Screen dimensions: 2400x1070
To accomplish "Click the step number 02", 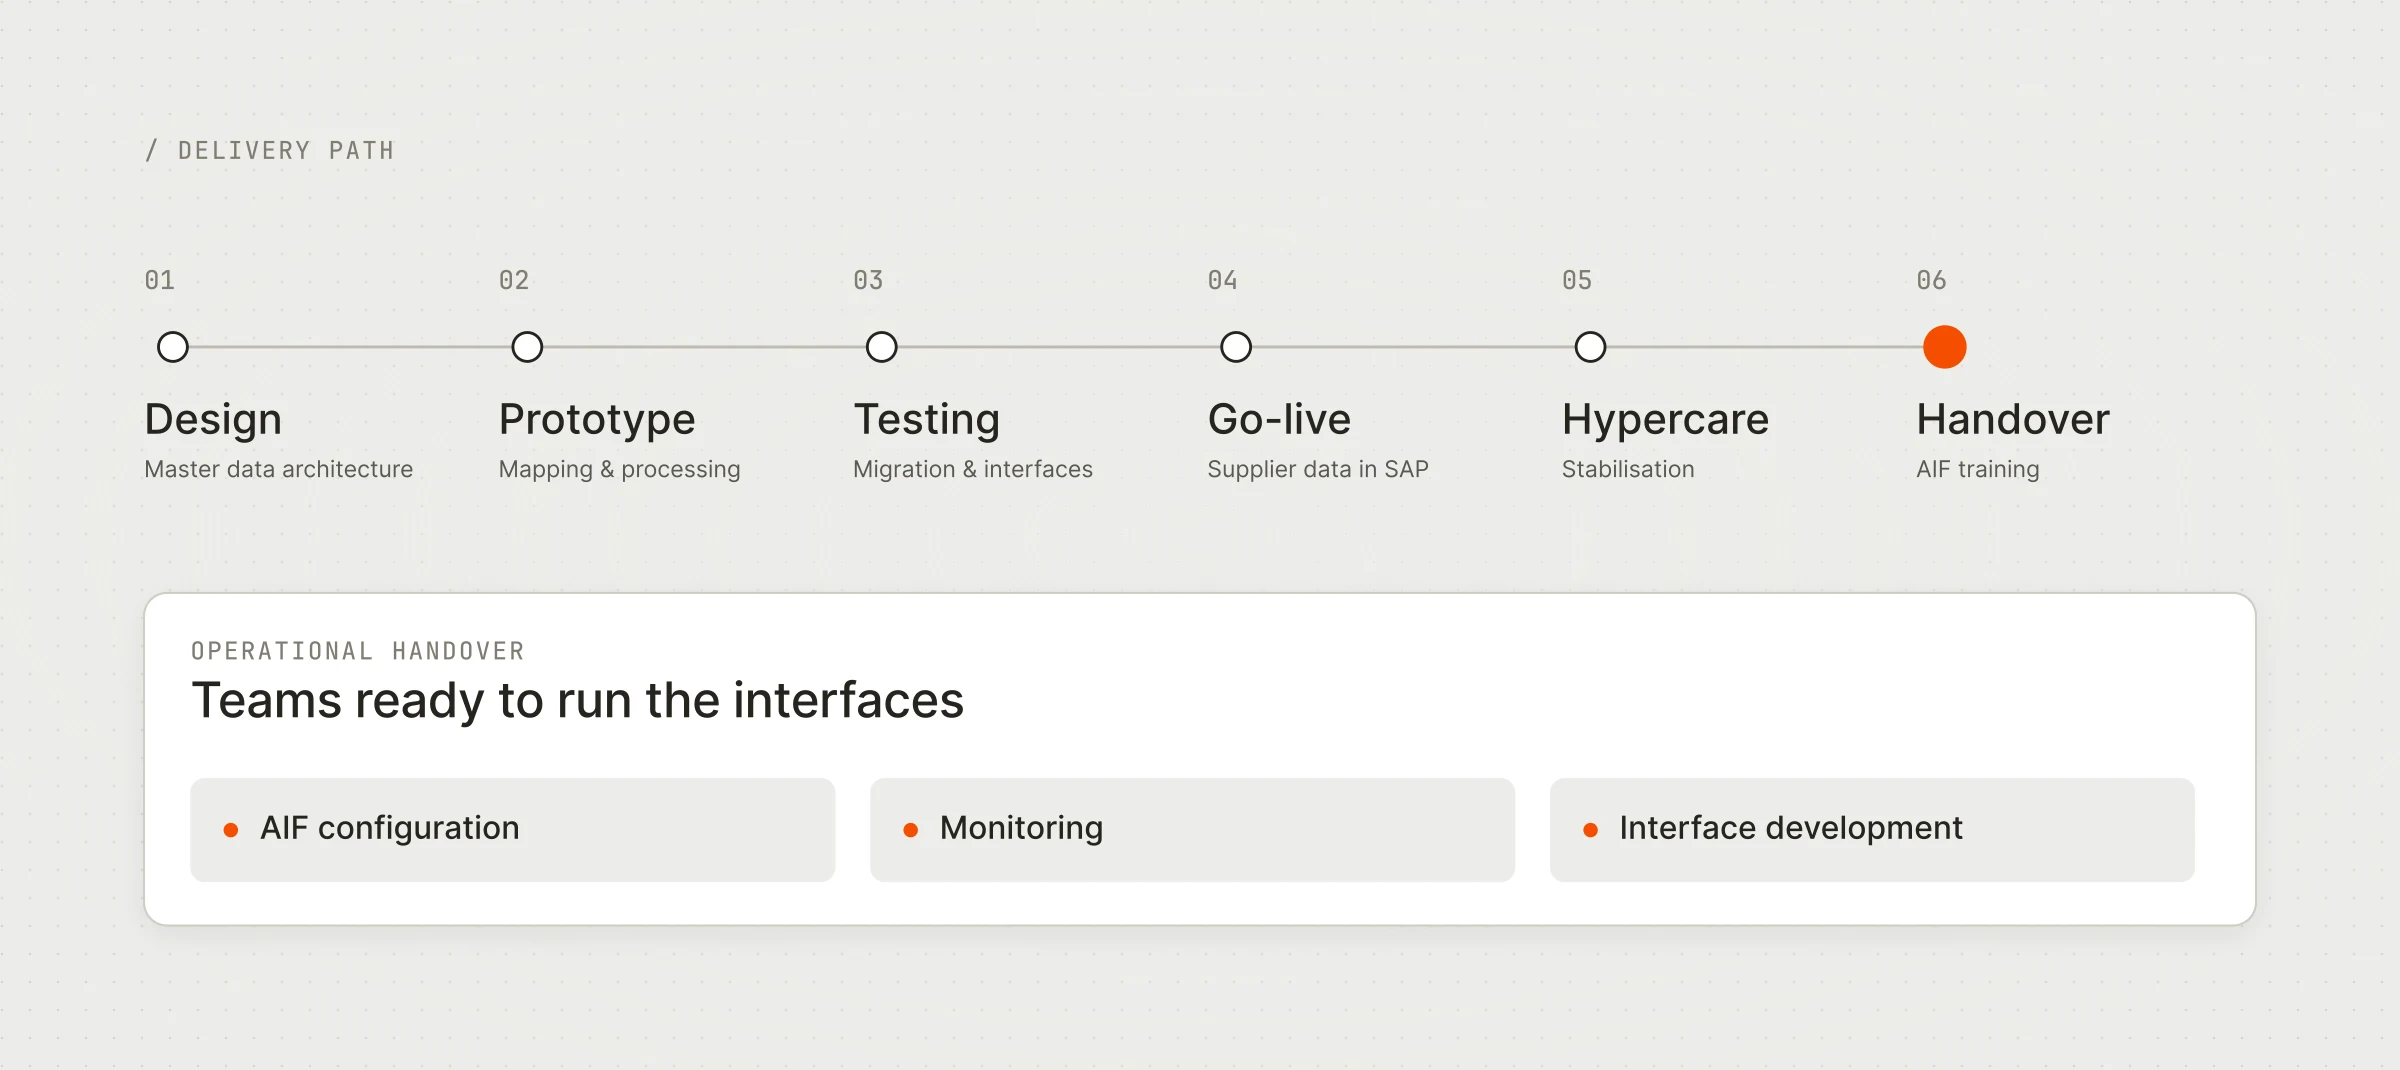I will pos(514,280).
